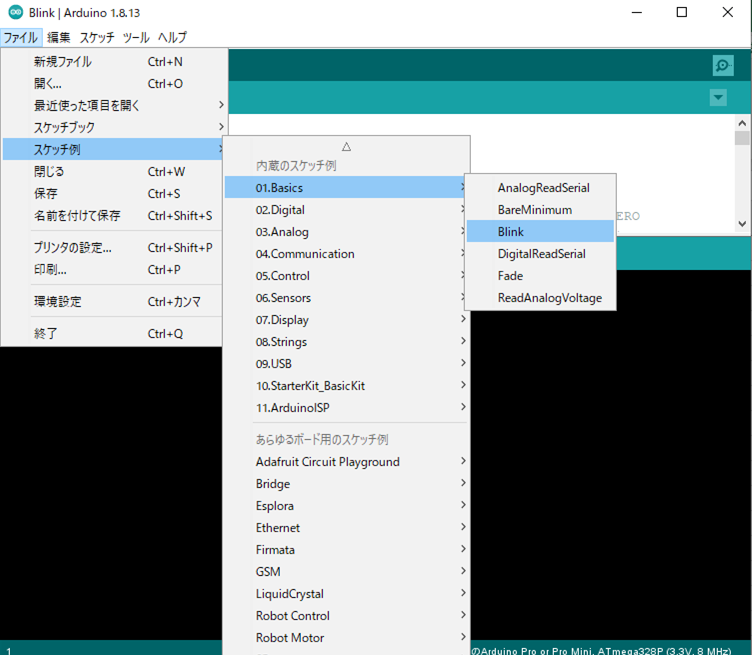Expand 05.Control examples
Screen dimensions: 752x655
click(x=346, y=276)
